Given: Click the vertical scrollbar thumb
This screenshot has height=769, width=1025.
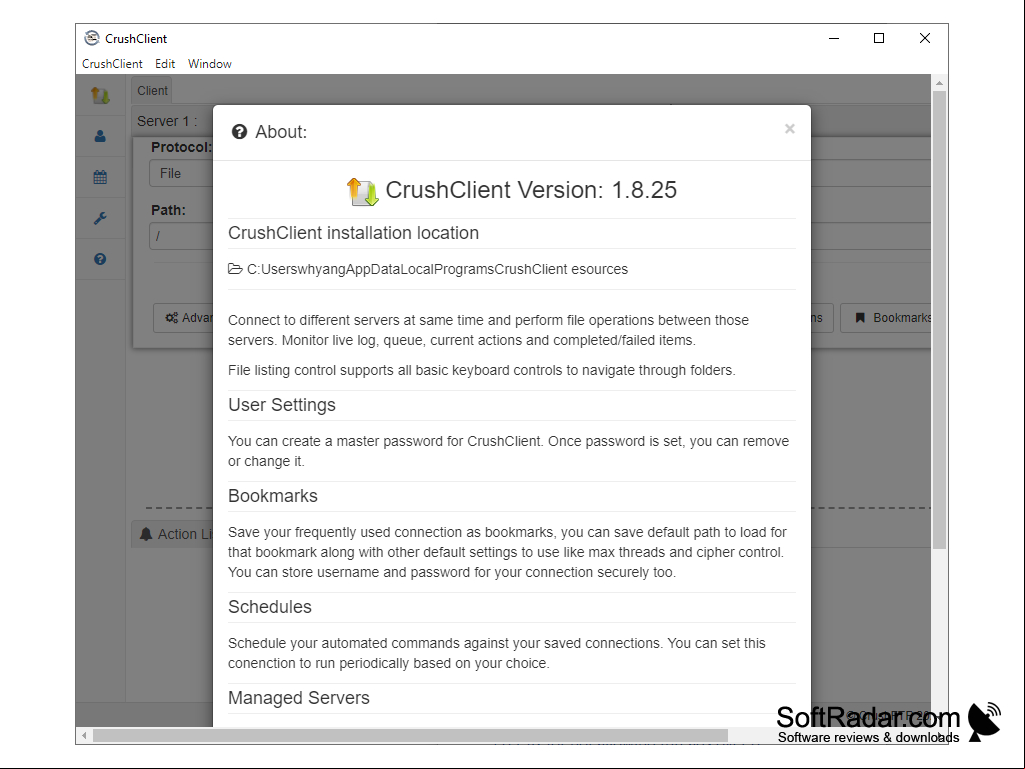Looking at the screenshot, I should click(939, 320).
